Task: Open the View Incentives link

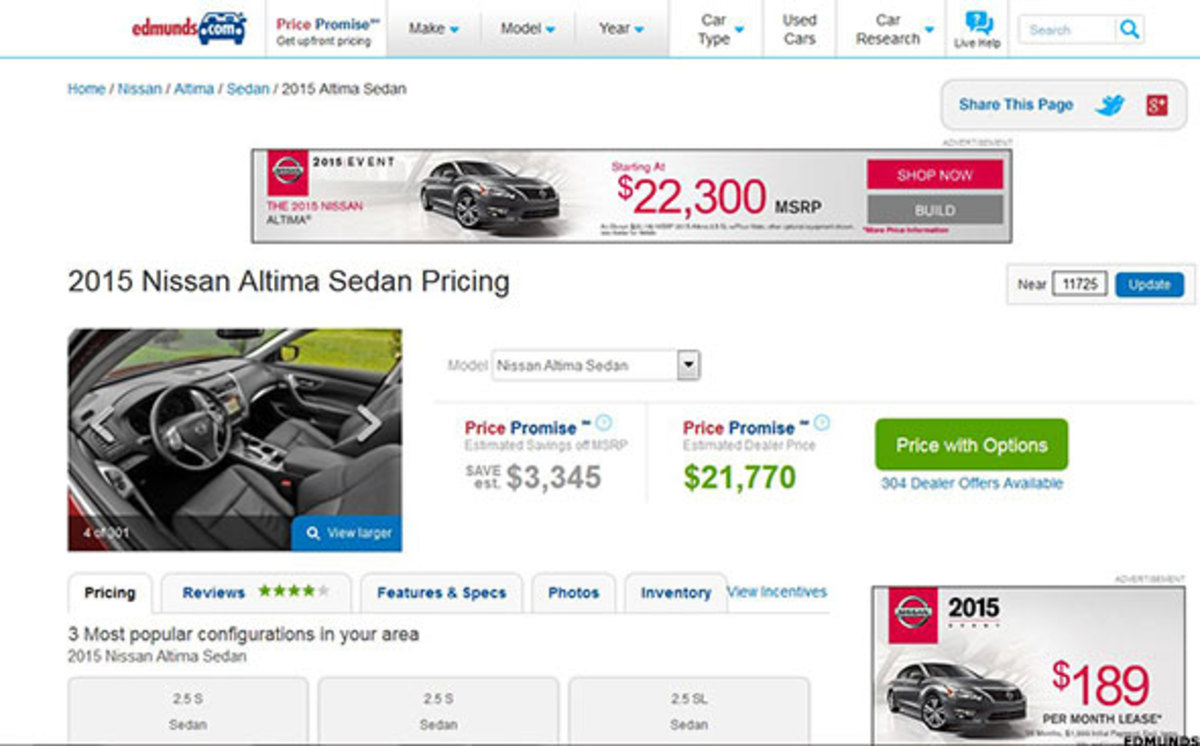Action: 778,591
